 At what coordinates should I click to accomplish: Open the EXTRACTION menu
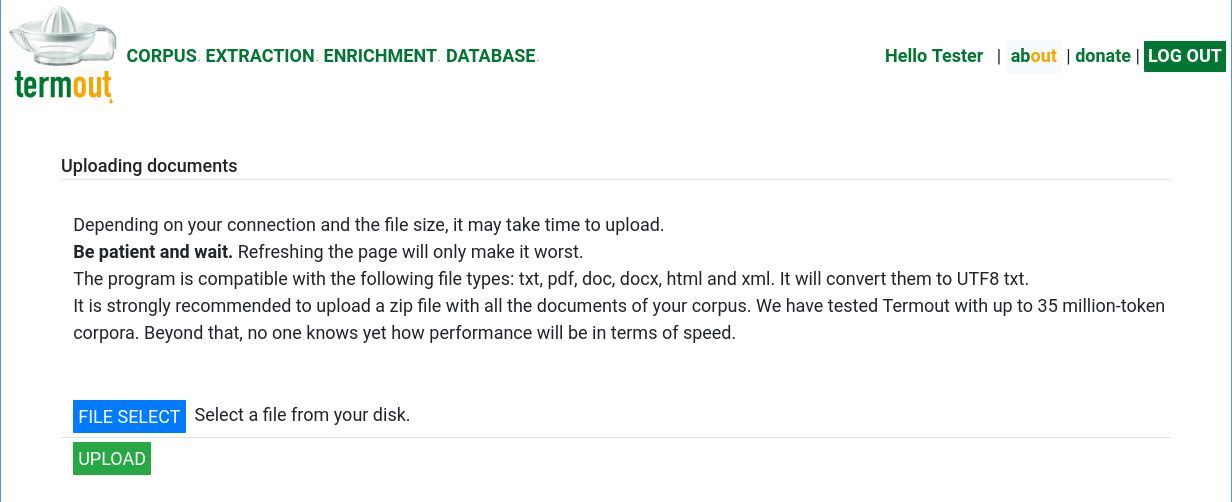click(x=260, y=56)
